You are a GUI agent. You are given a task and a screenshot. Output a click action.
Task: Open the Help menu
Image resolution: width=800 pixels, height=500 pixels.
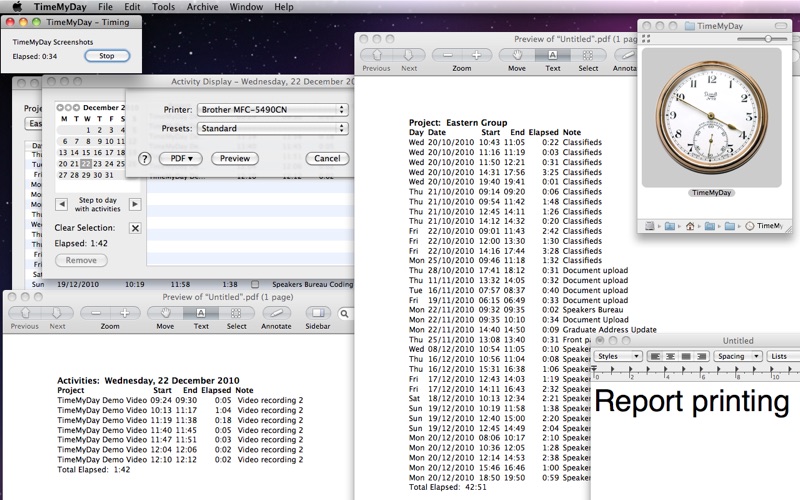point(284,7)
